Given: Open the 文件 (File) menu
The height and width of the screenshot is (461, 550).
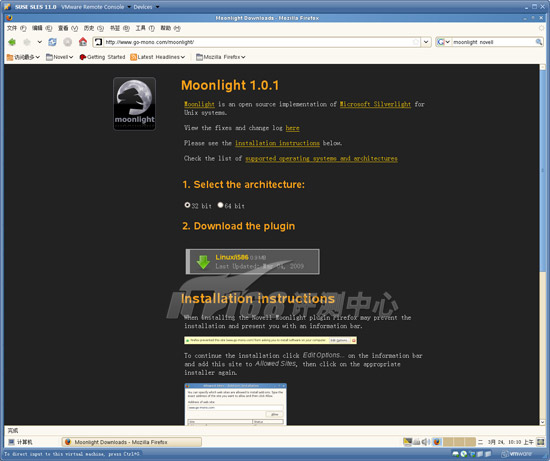Looking at the screenshot, I should (16, 28).
